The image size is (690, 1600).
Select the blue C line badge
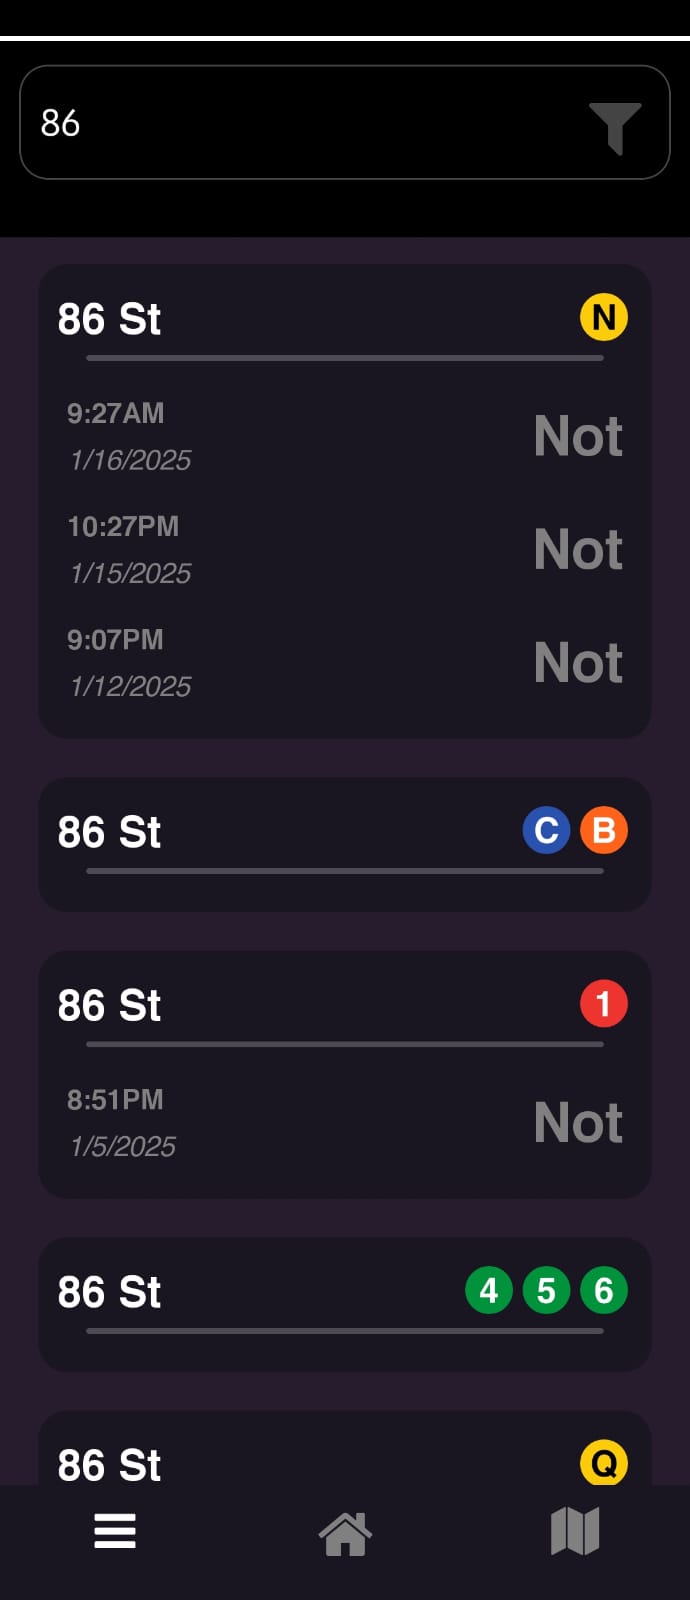(546, 831)
